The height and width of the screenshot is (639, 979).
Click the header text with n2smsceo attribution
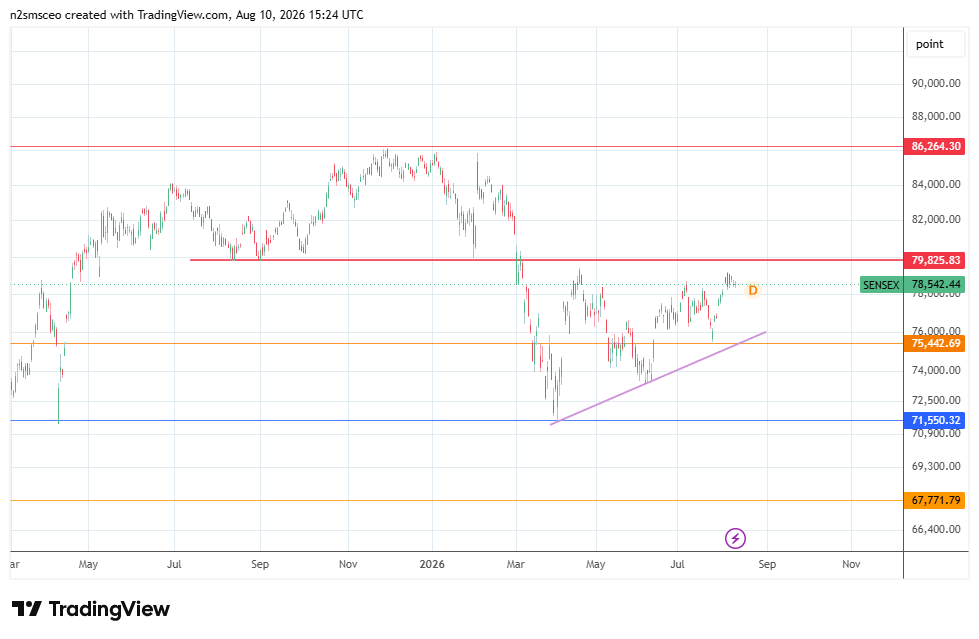(x=187, y=14)
